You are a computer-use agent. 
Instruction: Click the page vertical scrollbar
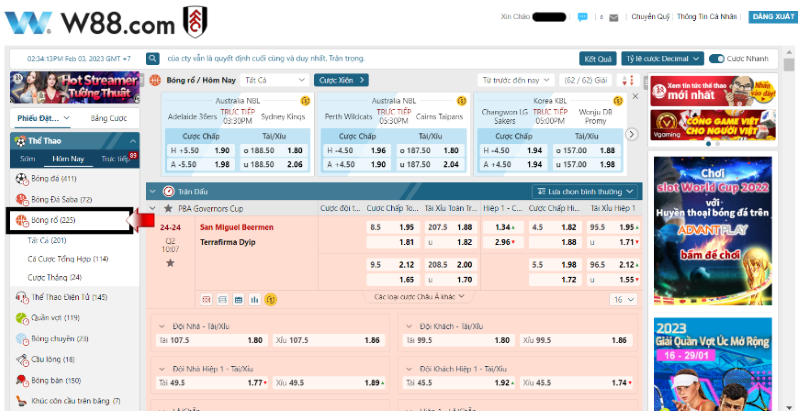[790, 229]
